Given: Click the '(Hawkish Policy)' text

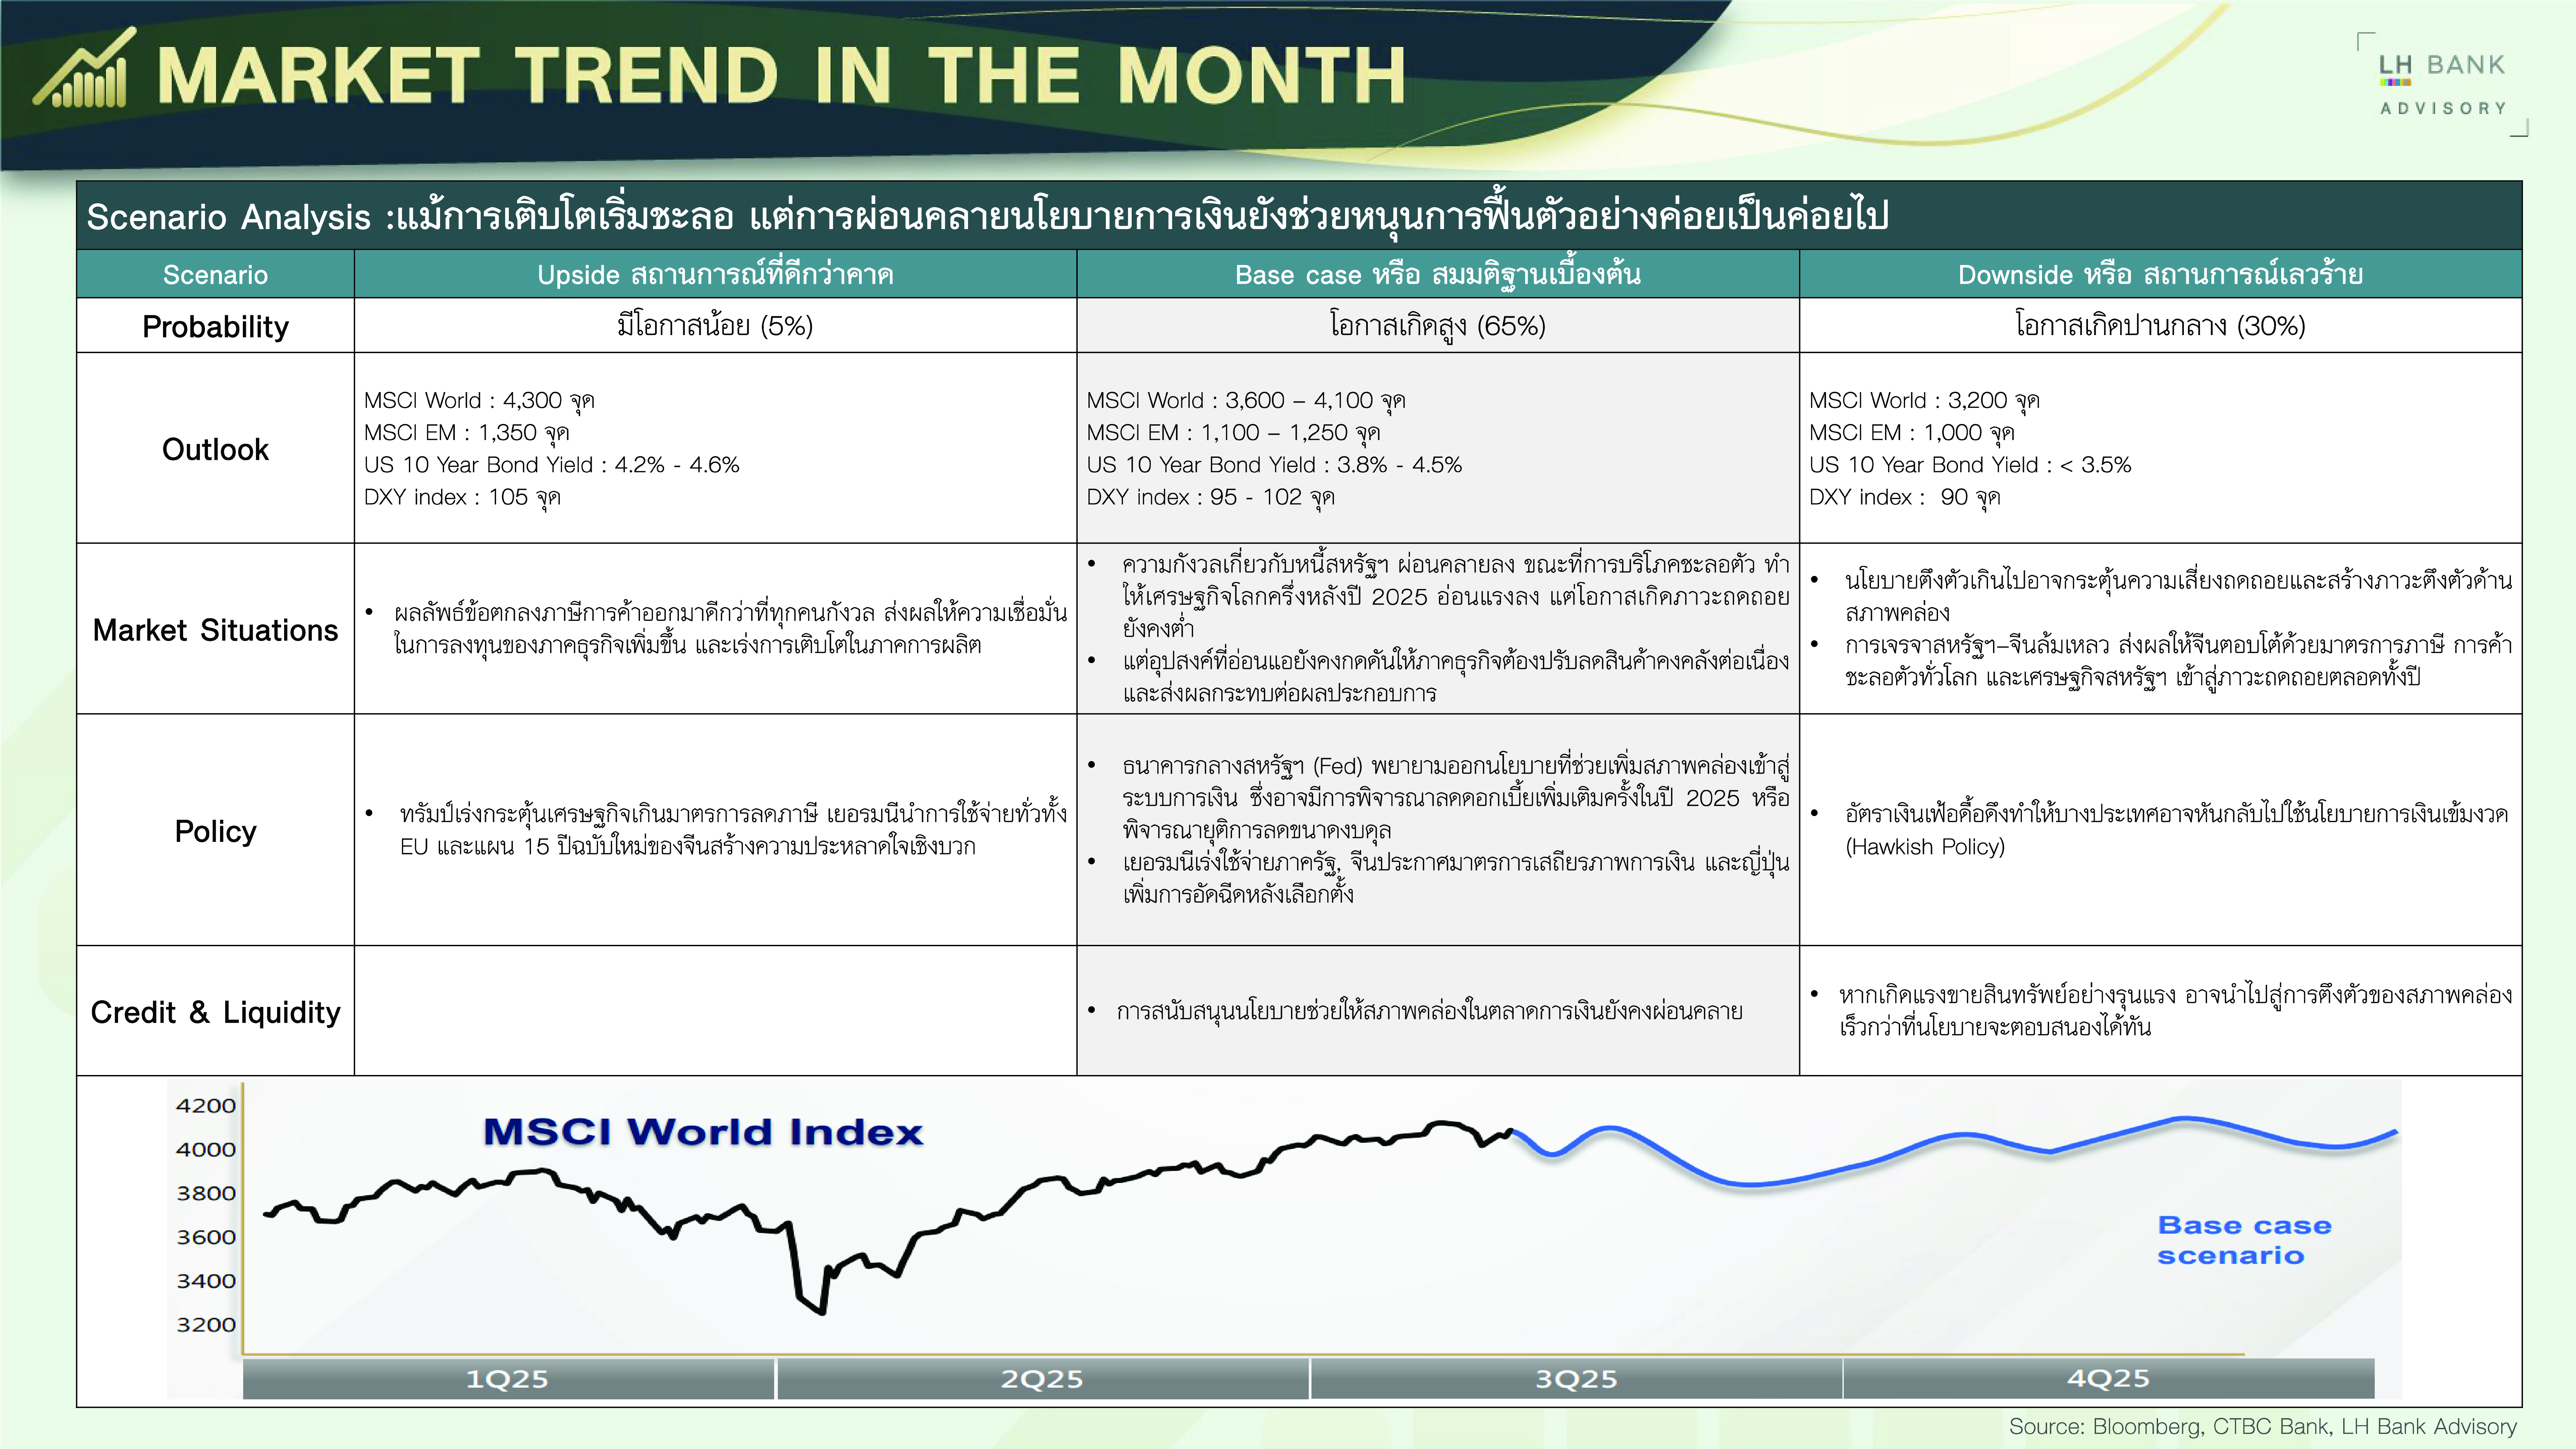Looking at the screenshot, I should click(x=1925, y=847).
